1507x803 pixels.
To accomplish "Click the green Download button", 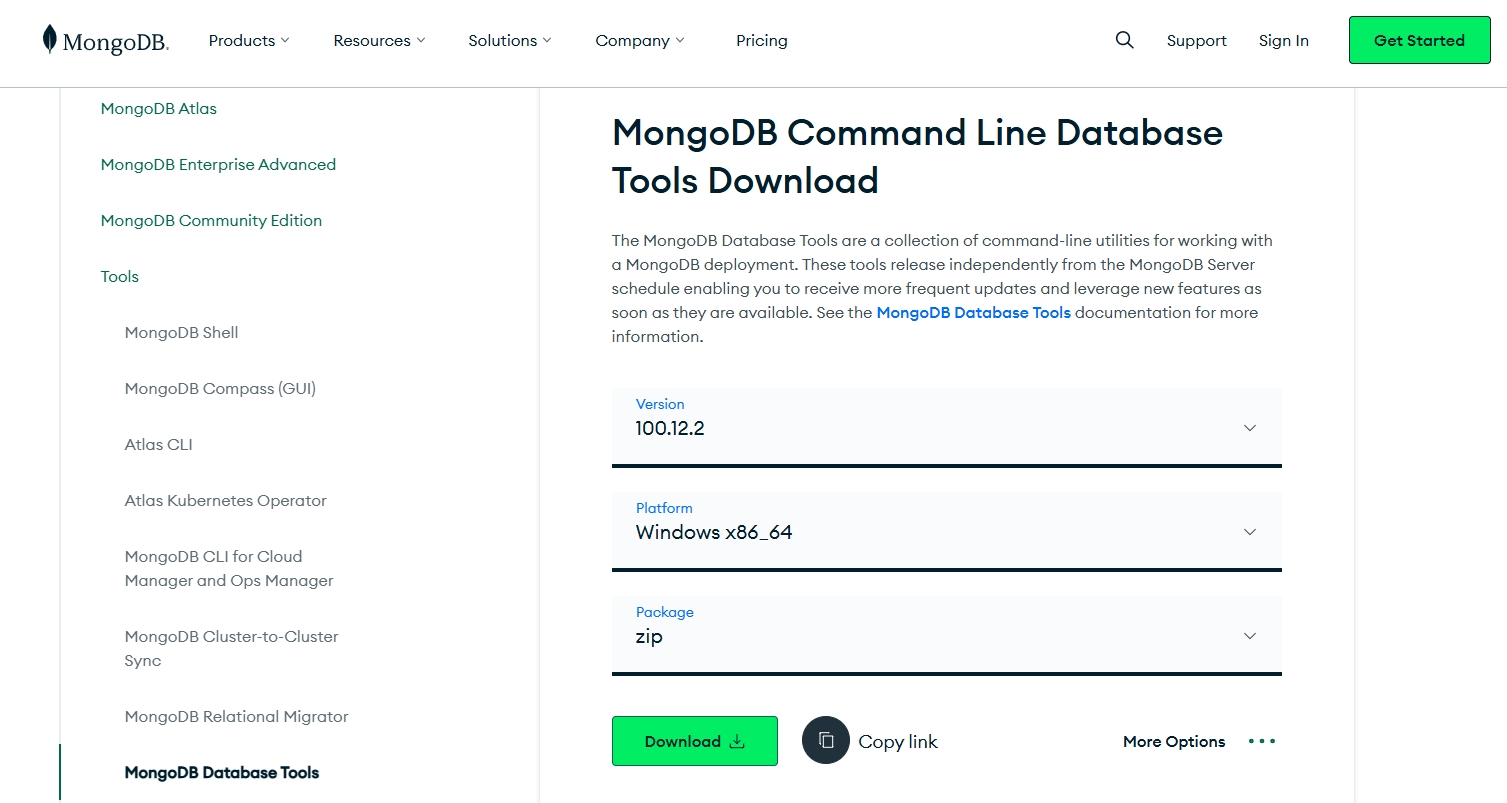I will (694, 741).
